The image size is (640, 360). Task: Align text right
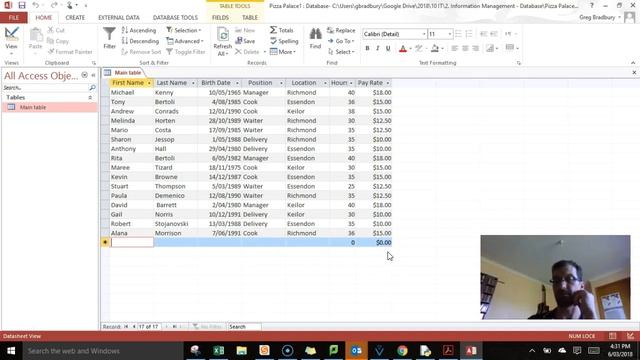pyautogui.click(x=476, y=49)
